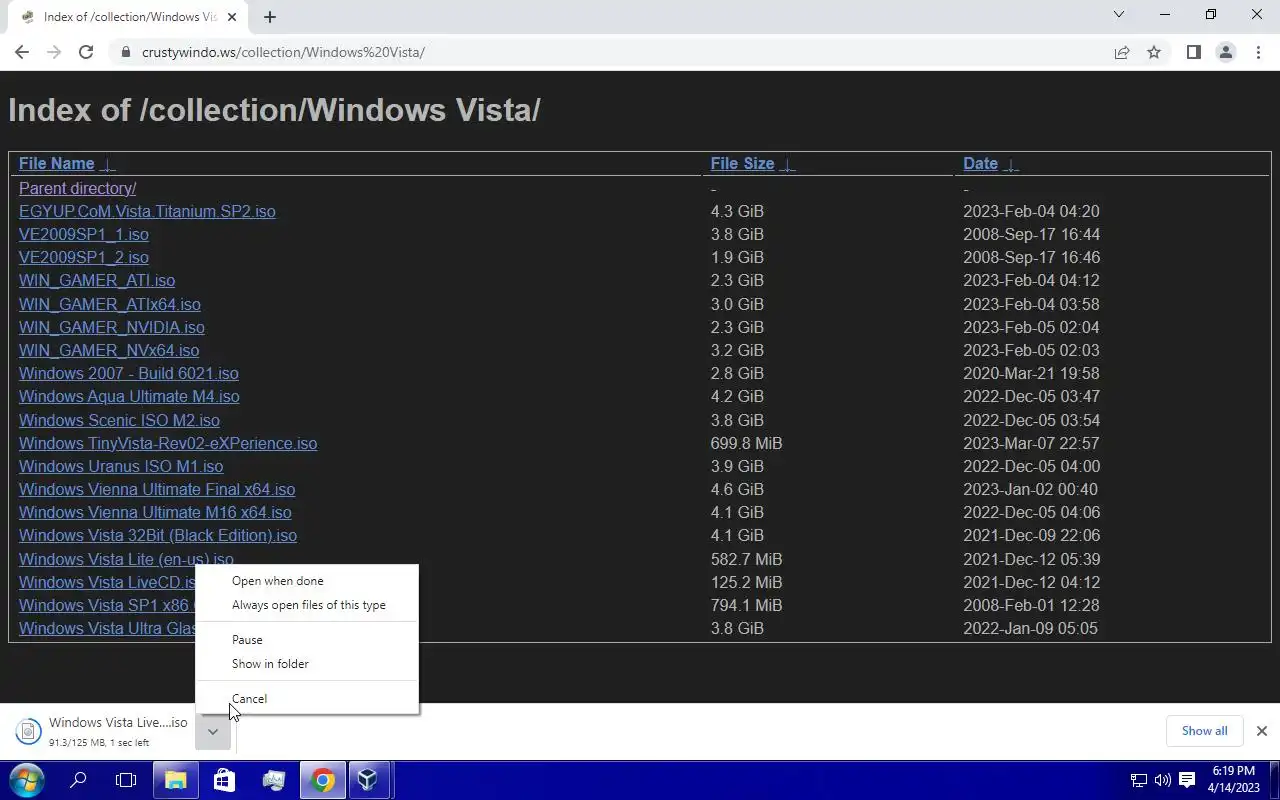Image resolution: width=1280 pixels, height=800 pixels.
Task: Click the 2008-Feb-01 12:28 date cell
Action: coord(1031,605)
